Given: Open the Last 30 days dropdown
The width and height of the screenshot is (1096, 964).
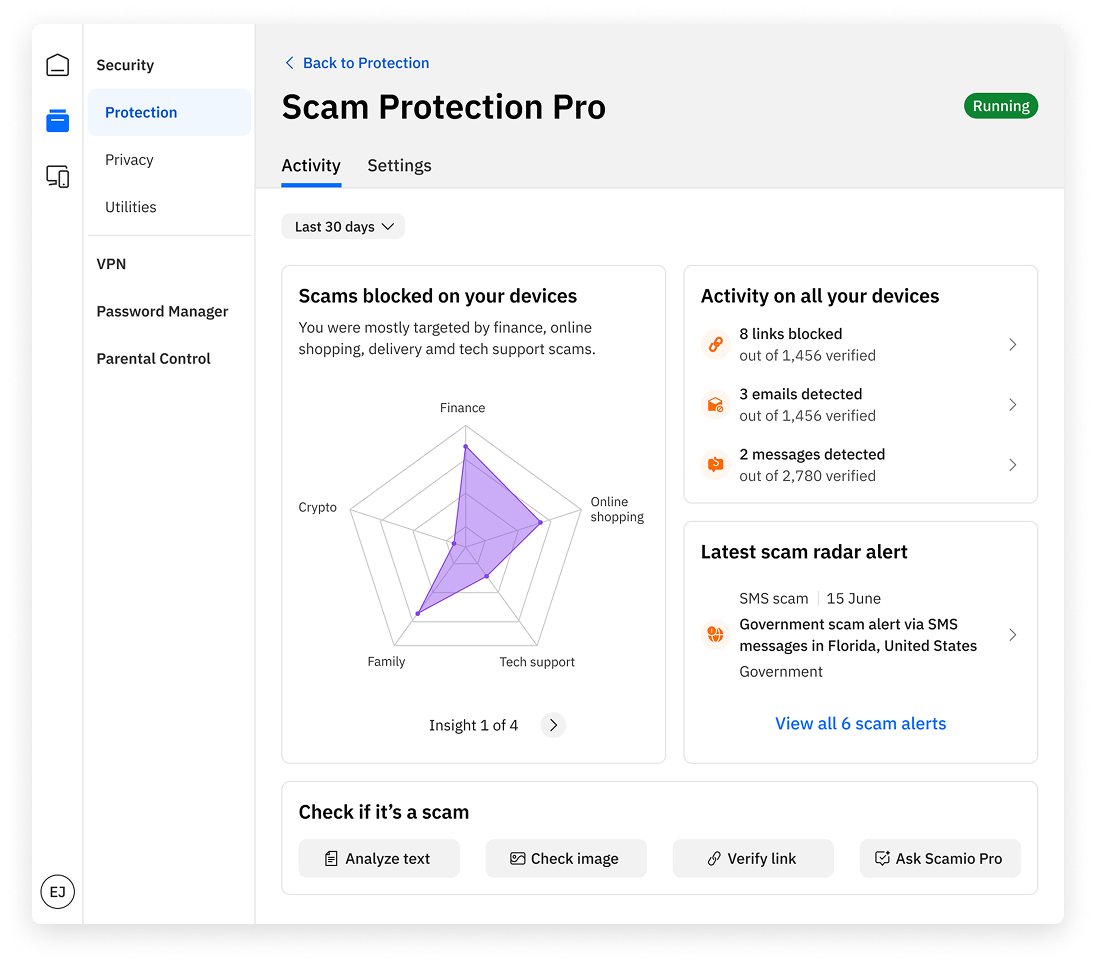Looking at the screenshot, I should coord(343,226).
